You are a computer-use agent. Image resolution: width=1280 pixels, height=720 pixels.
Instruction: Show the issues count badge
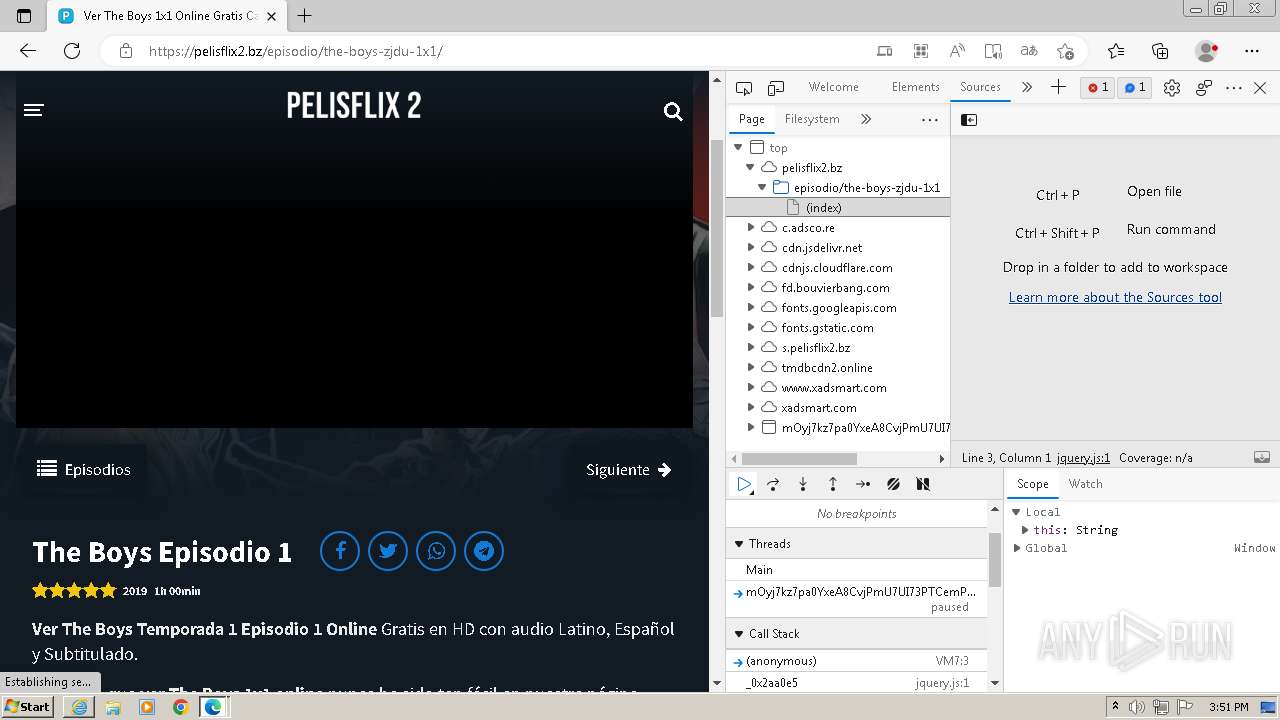[x=1135, y=87]
